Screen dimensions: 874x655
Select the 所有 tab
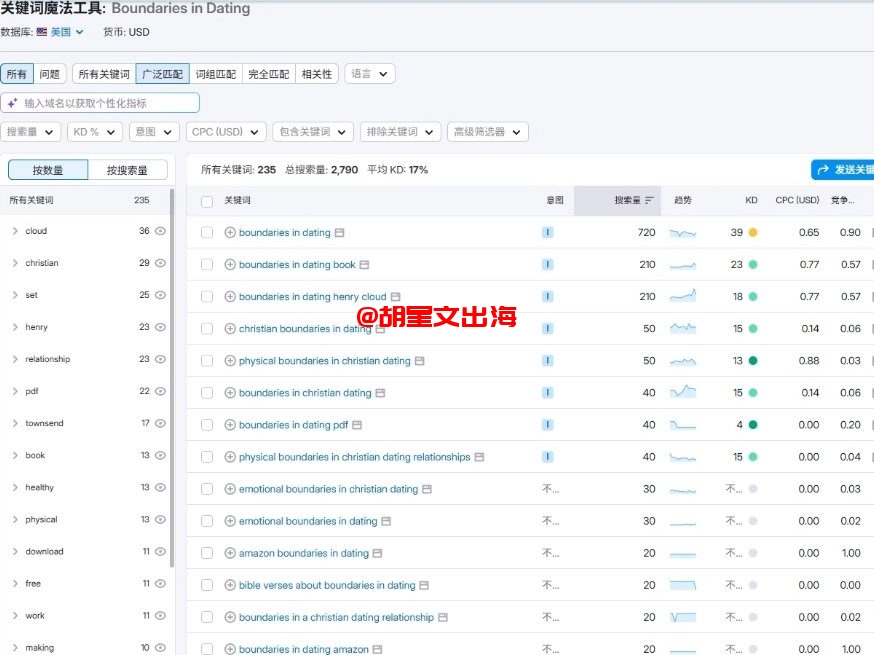17,74
